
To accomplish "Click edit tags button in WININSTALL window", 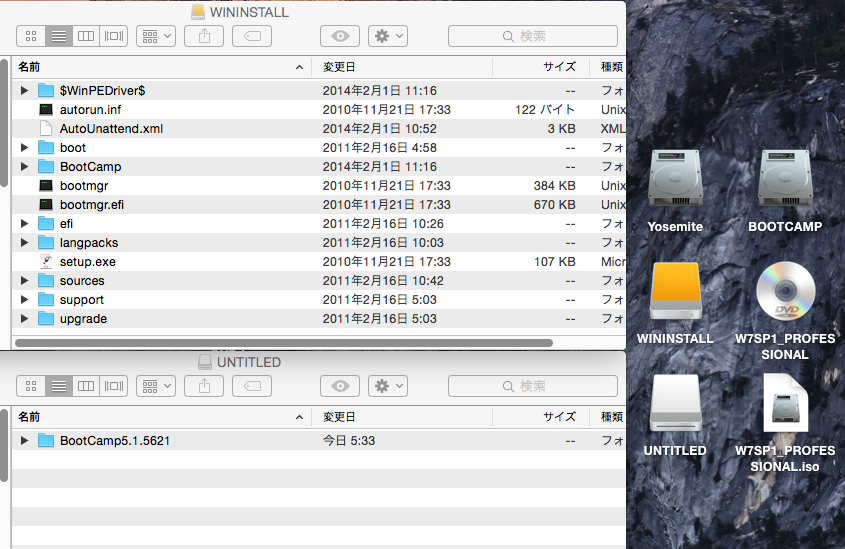I will (x=252, y=36).
